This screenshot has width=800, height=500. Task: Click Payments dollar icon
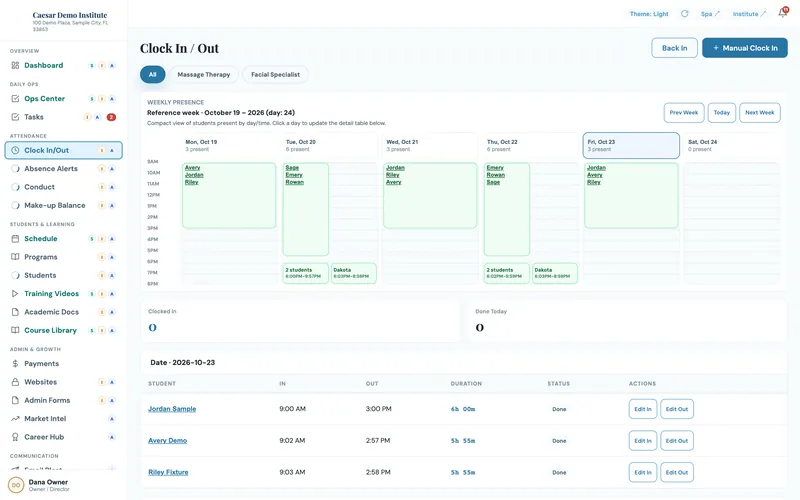pyautogui.click(x=15, y=363)
